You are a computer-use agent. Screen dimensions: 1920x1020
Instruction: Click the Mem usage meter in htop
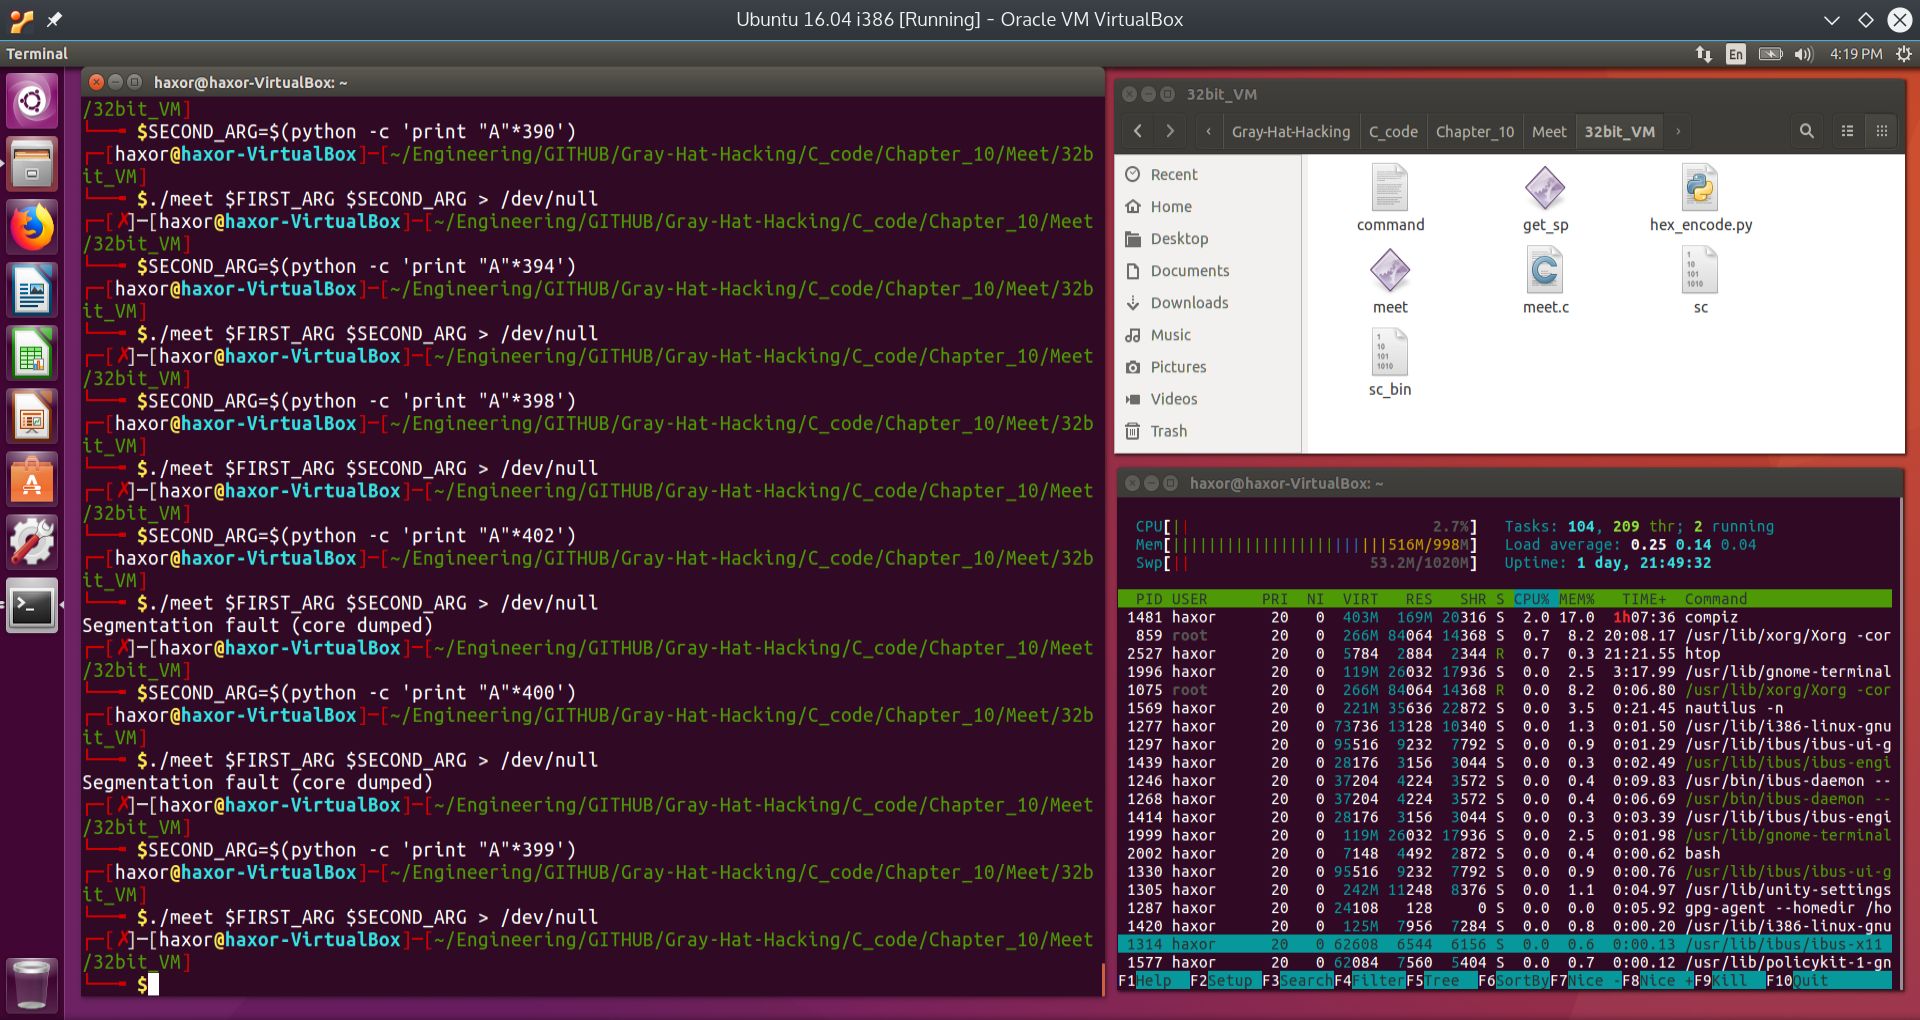[1300, 544]
